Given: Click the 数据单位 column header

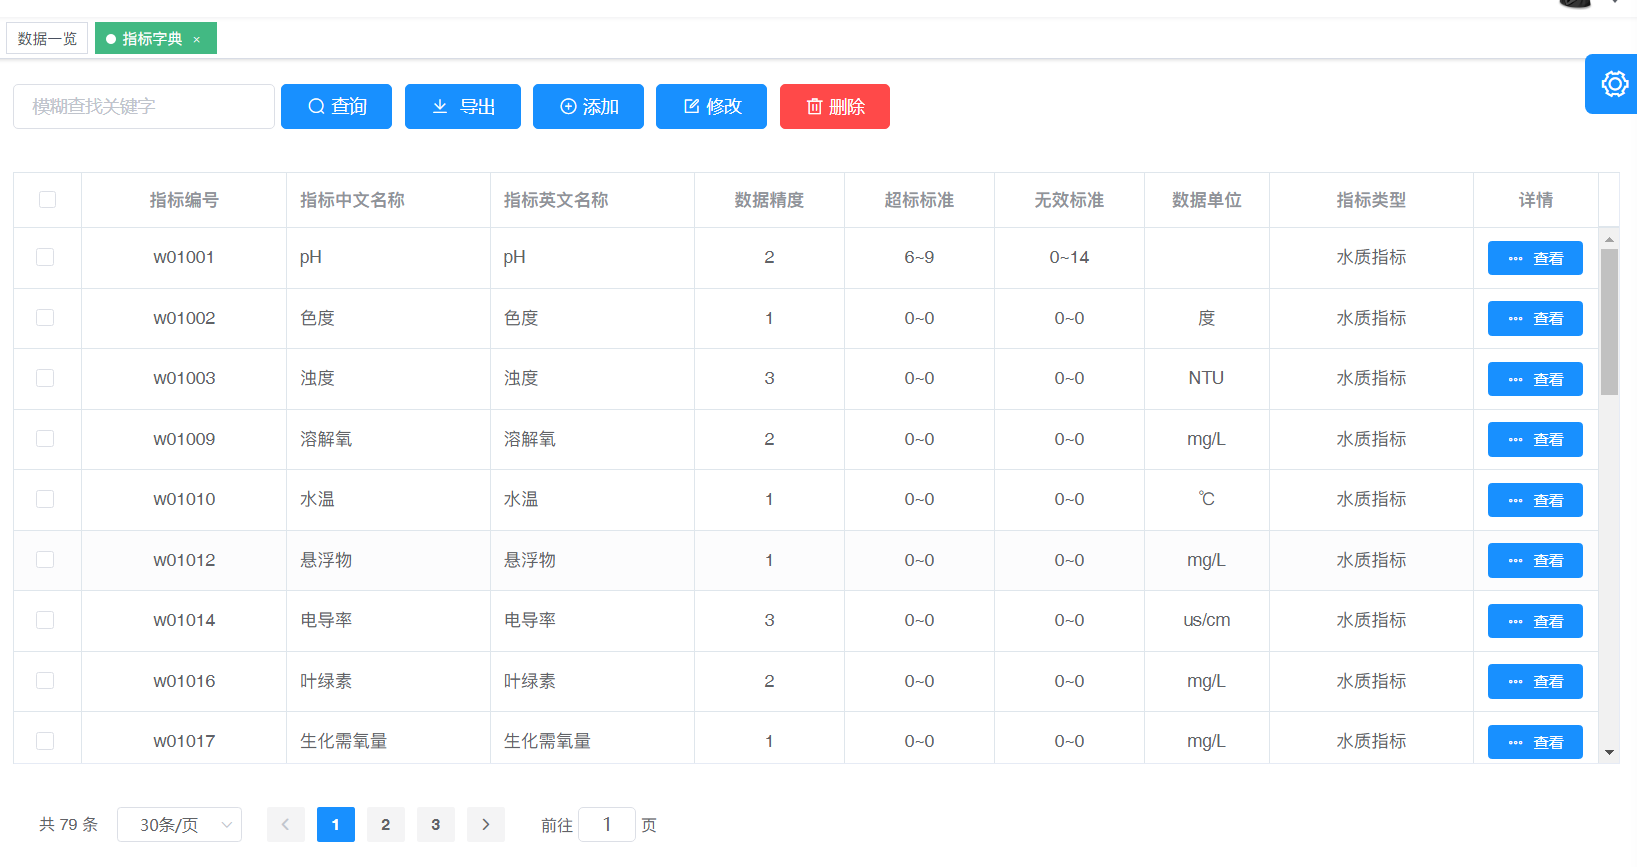Looking at the screenshot, I should (x=1207, y=200).
